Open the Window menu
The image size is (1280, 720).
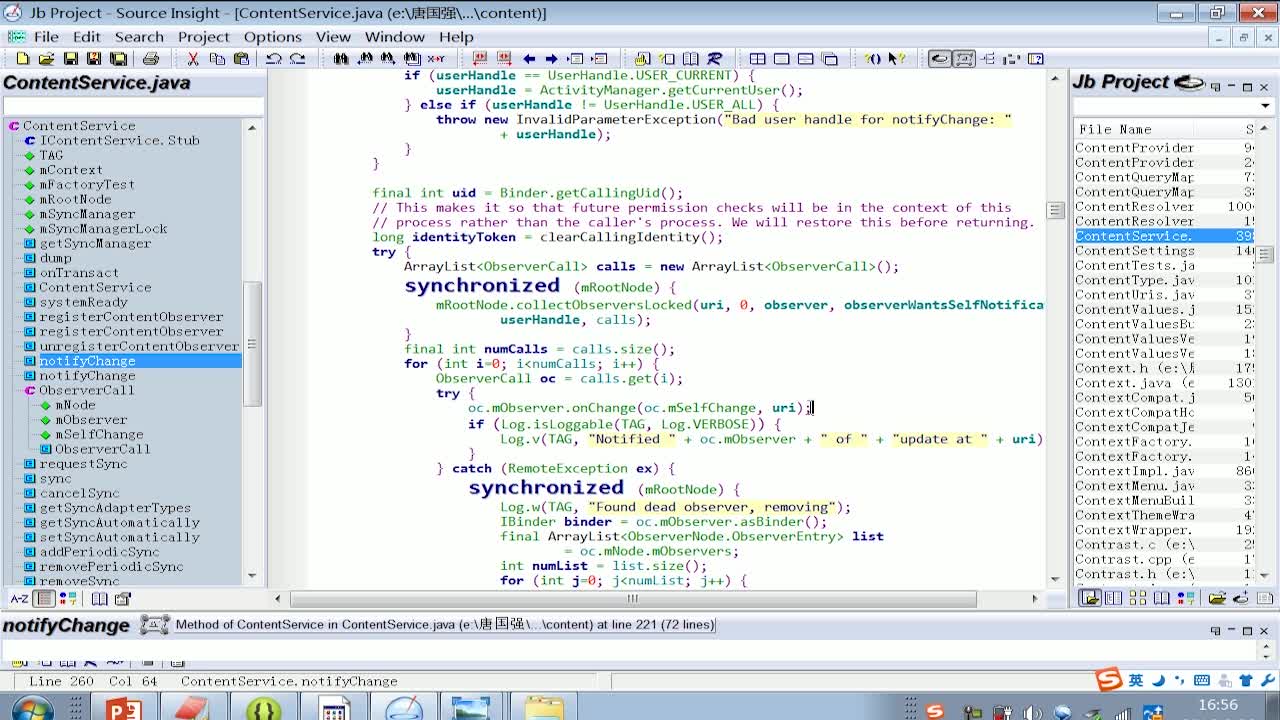[x=394, y=37]
